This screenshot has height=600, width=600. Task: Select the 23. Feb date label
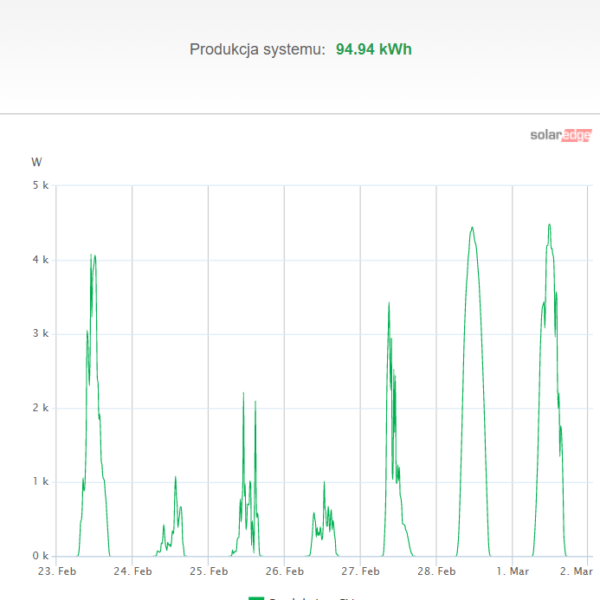[x=57, y=572]
